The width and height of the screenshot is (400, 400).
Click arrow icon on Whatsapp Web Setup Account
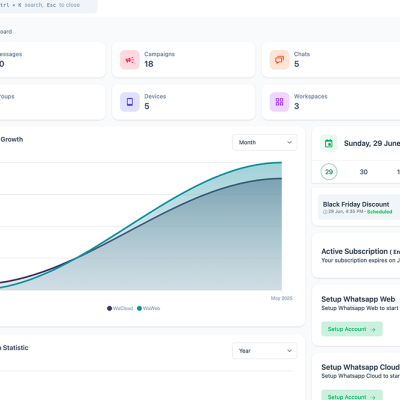pyautogui.click(x=373, y=329)
